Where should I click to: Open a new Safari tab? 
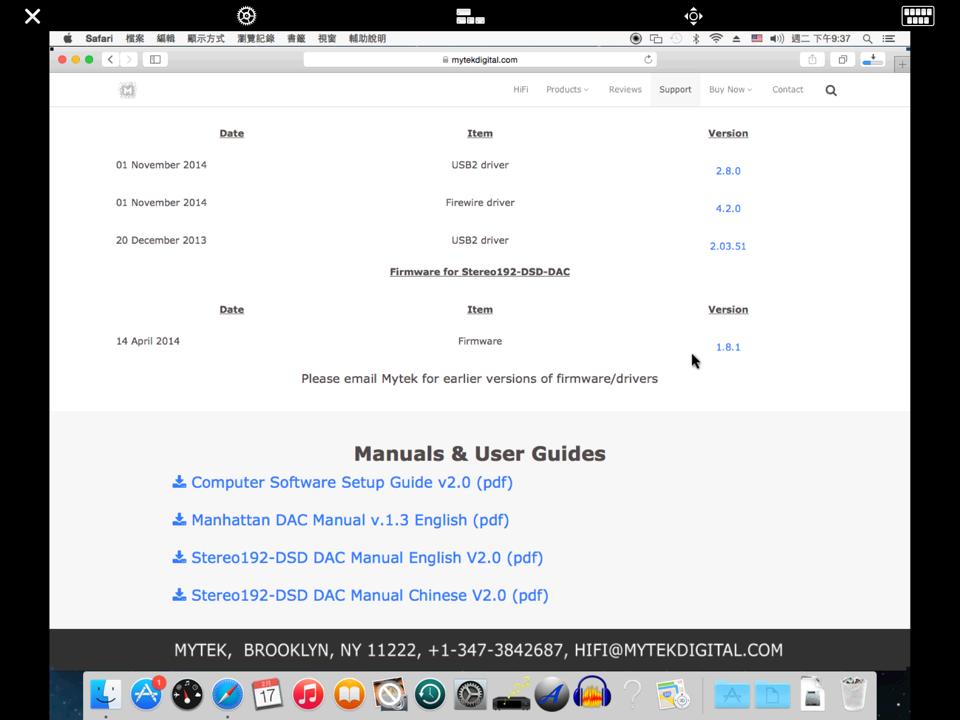coord(902,64)
